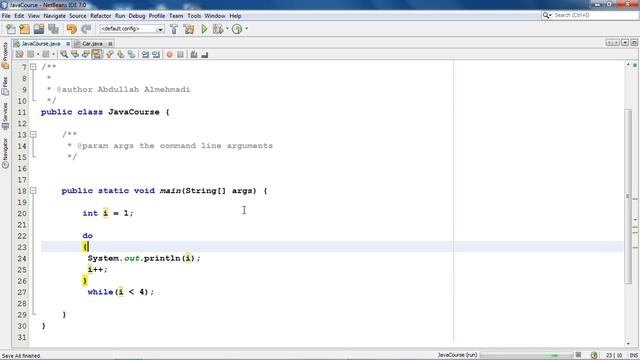Image resolution: width=640 pixels, height=360 pixels.
Task: Click the editor Find Selection magnifier icon
Action: [x=64, y=54]
